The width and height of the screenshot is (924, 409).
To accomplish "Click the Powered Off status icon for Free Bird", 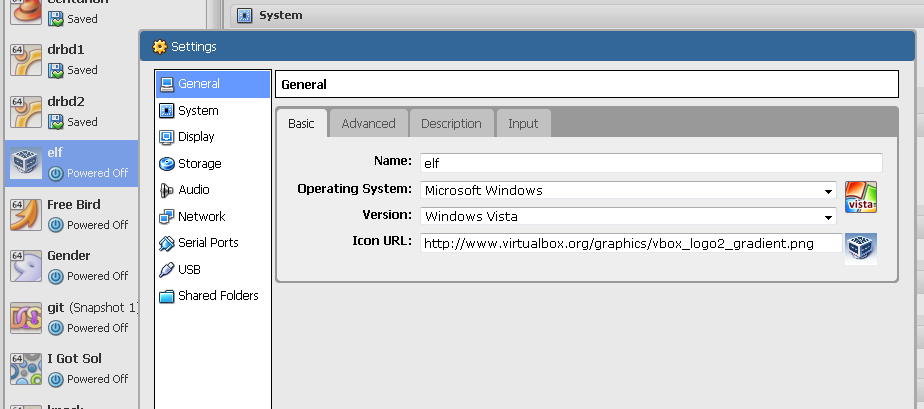I will click(x=56, y=225).
